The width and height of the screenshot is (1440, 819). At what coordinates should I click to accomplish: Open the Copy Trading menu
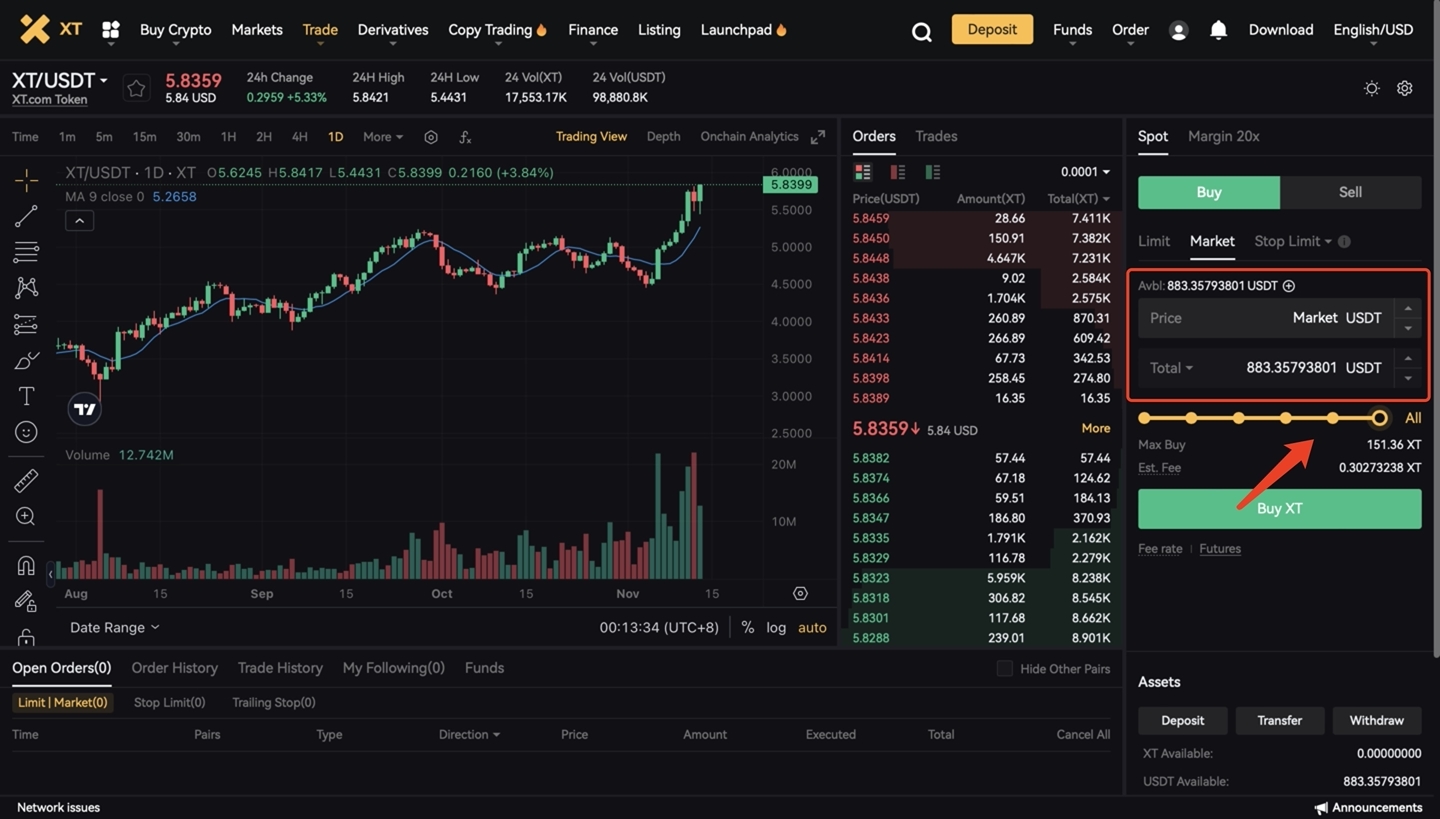point(497,30)
